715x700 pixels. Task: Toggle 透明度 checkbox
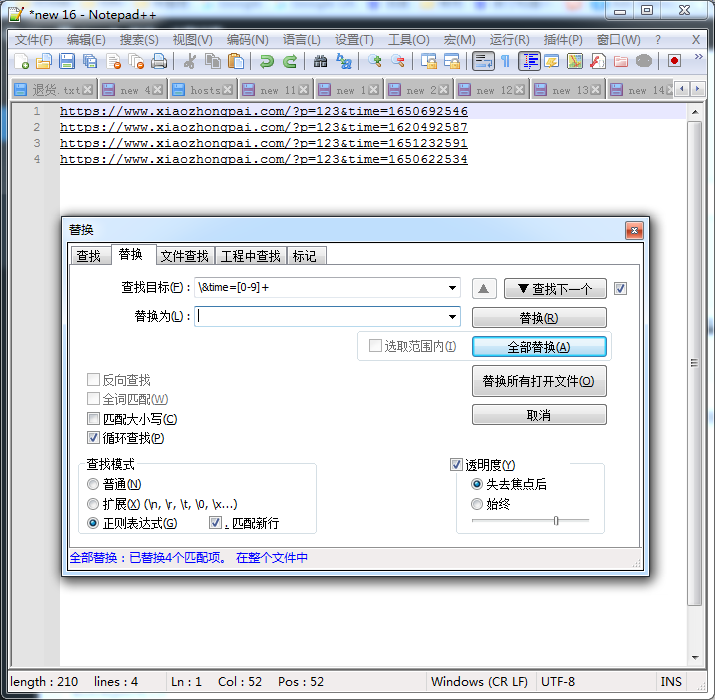tap(456, 464)
